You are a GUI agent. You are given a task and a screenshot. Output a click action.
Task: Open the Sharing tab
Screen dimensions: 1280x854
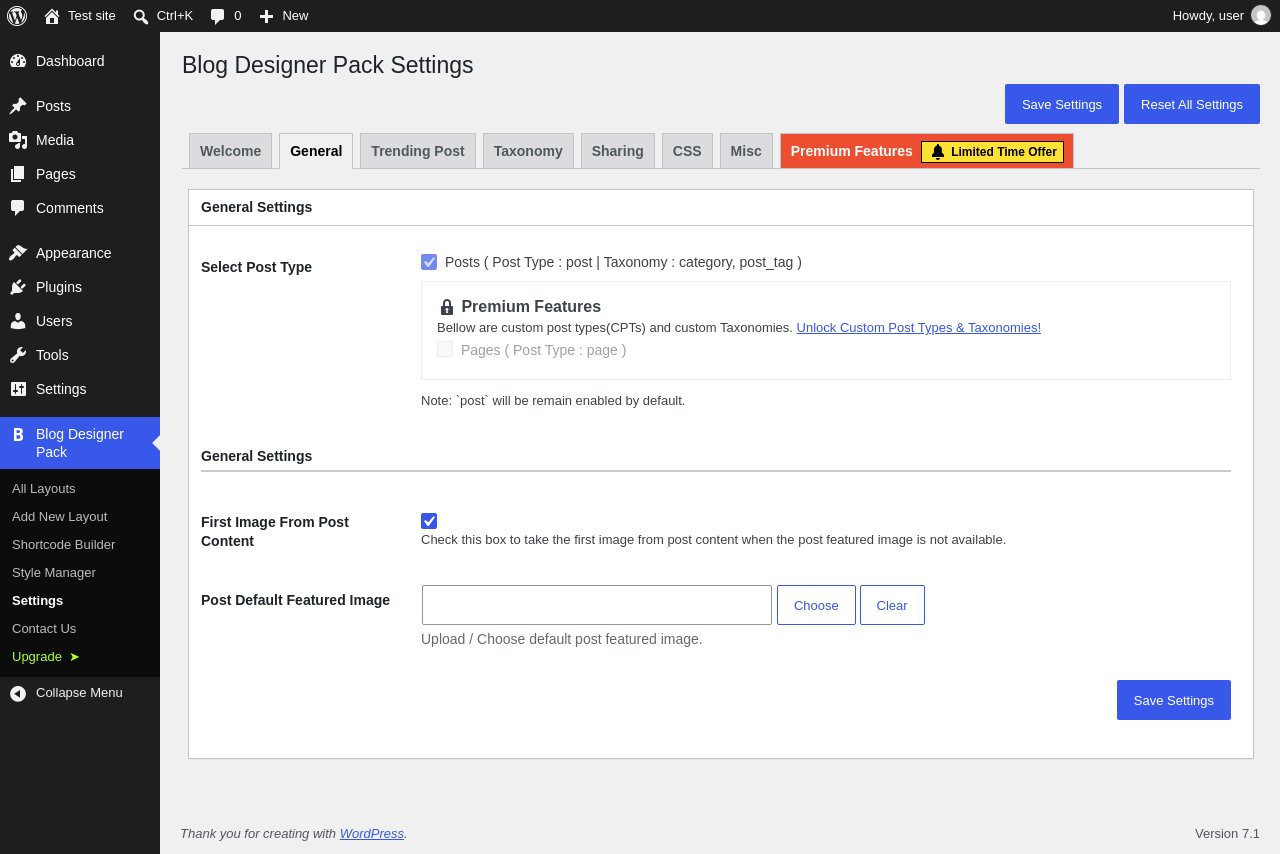618,151
